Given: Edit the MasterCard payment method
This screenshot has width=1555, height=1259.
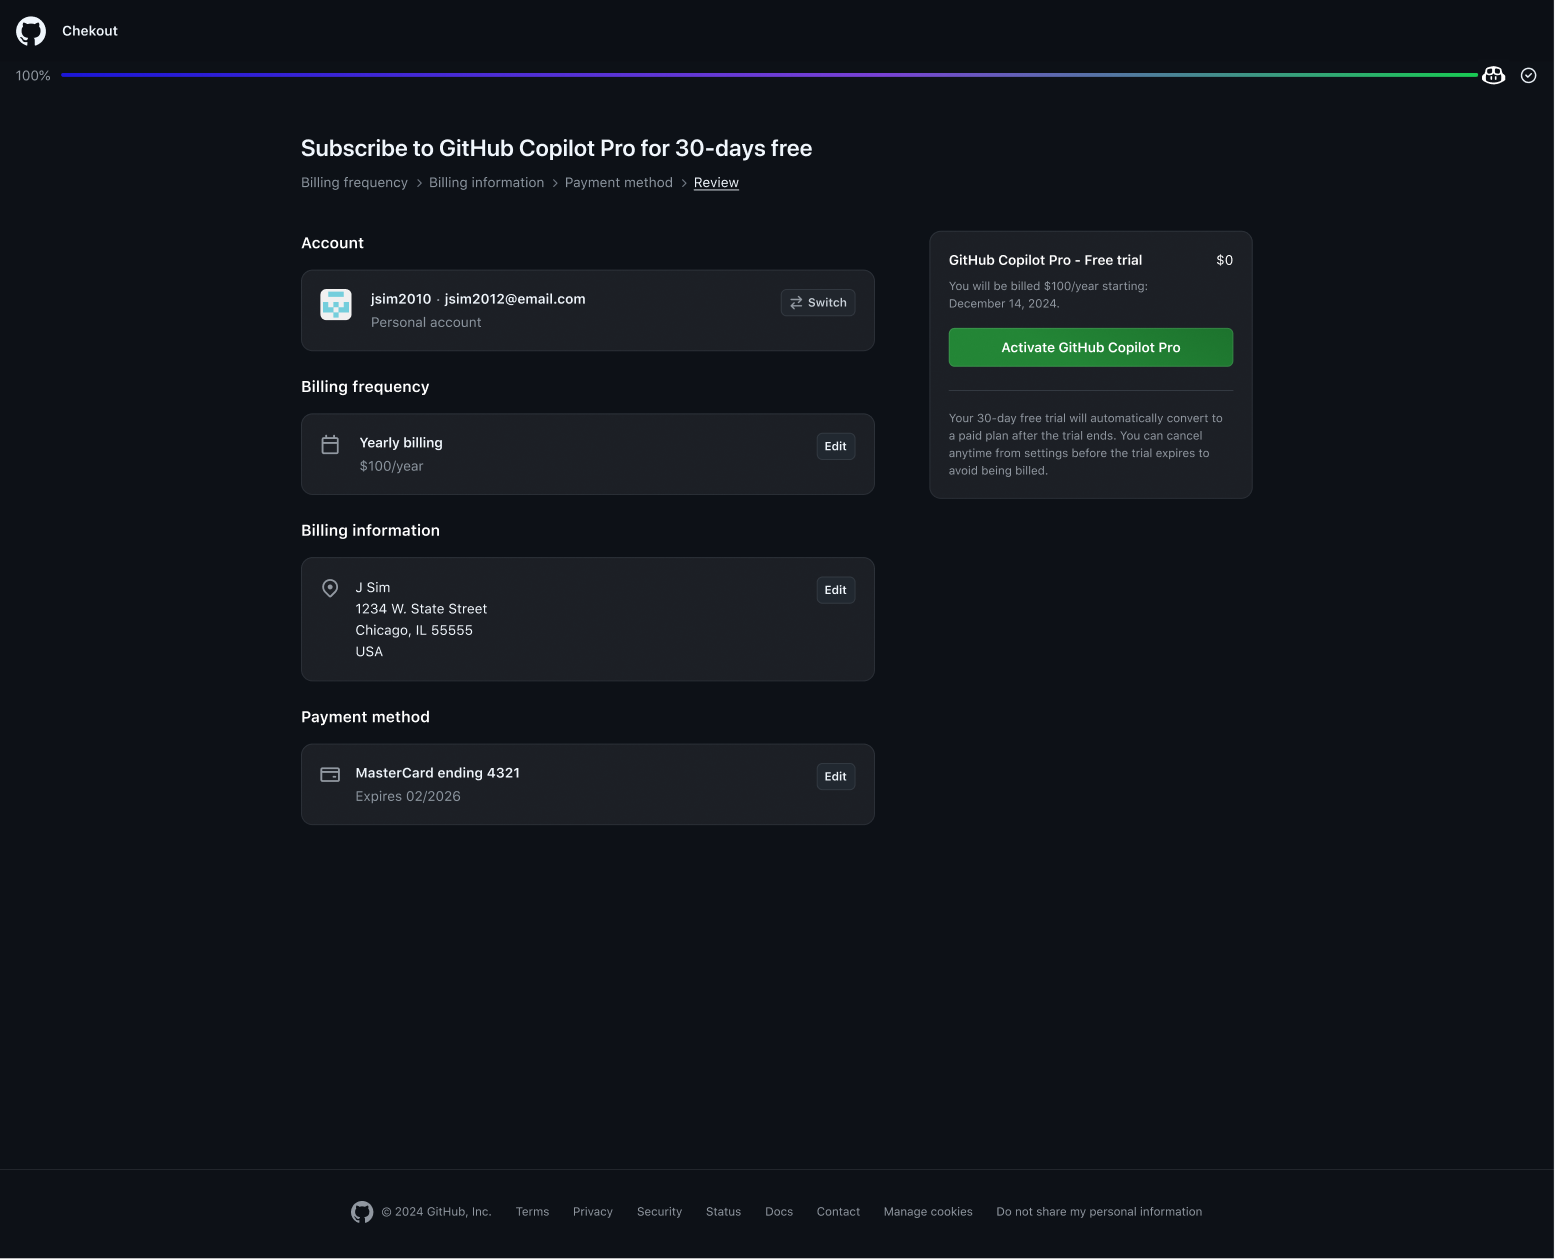Looking at the screenshot, I should pos(835,777).
